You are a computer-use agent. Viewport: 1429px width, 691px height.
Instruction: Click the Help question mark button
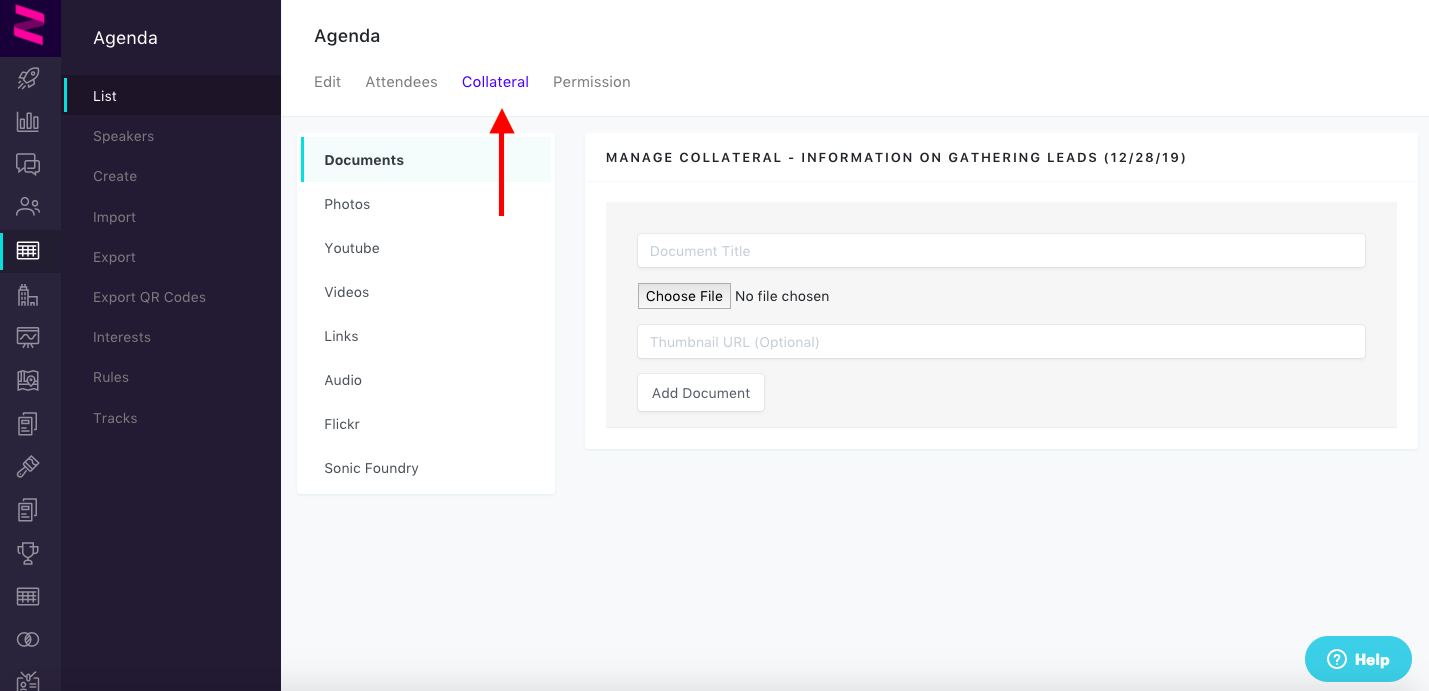tap(1358, 659)
